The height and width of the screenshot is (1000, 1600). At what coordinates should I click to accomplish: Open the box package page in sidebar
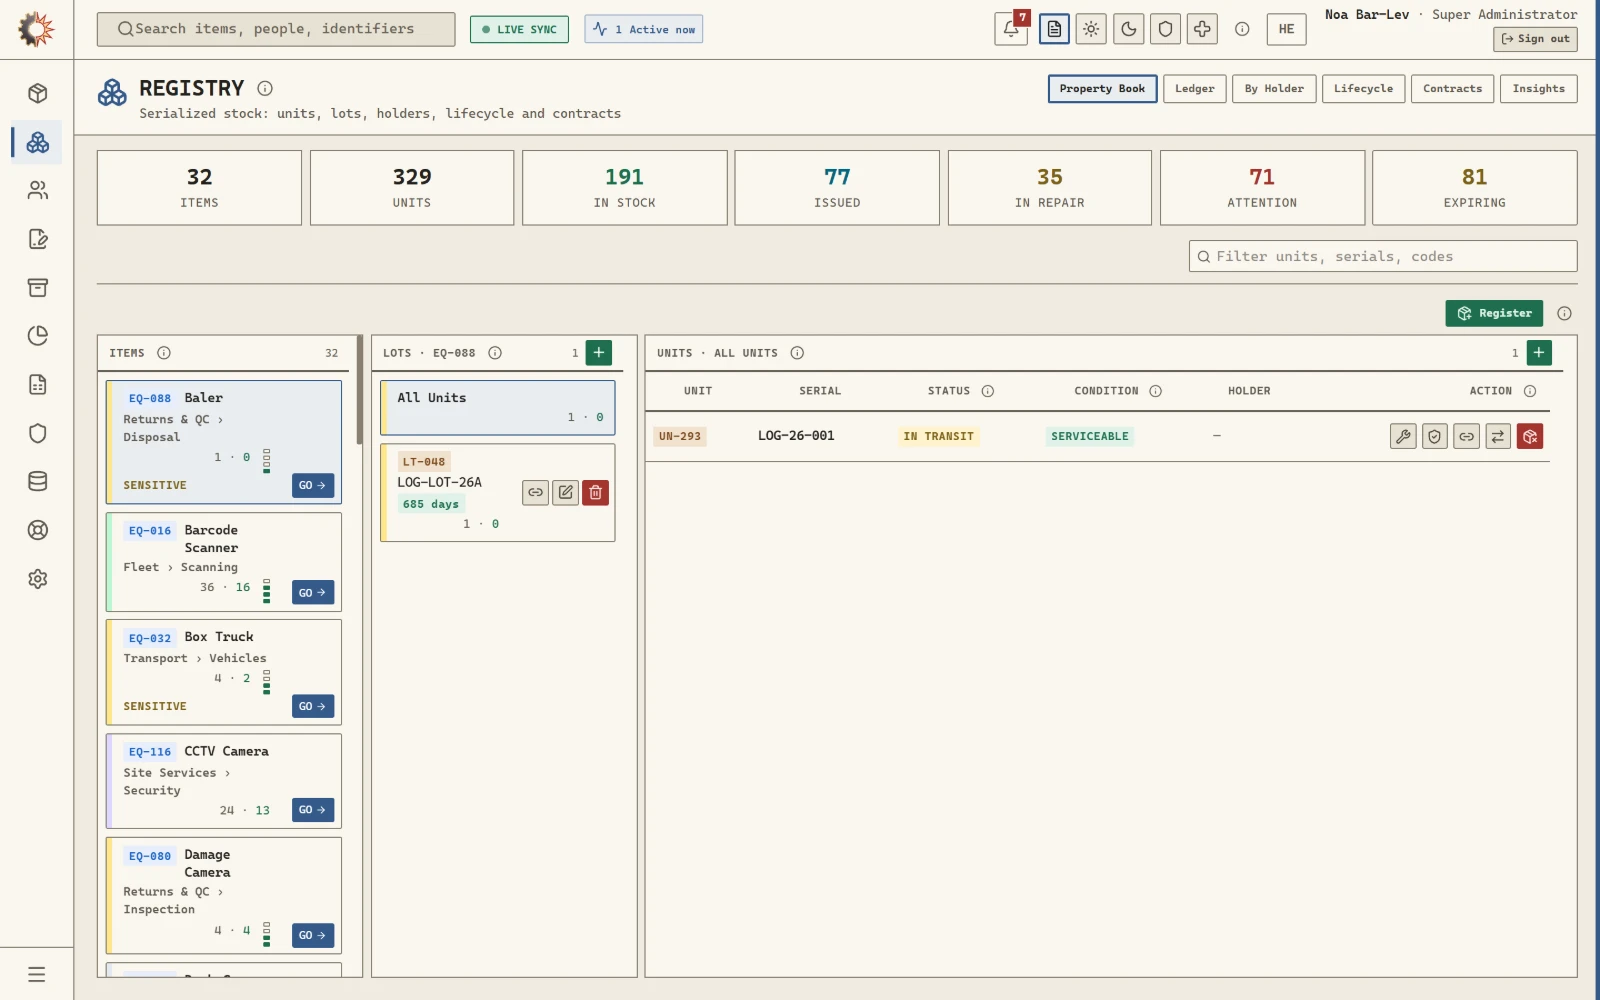click(38, 93)
